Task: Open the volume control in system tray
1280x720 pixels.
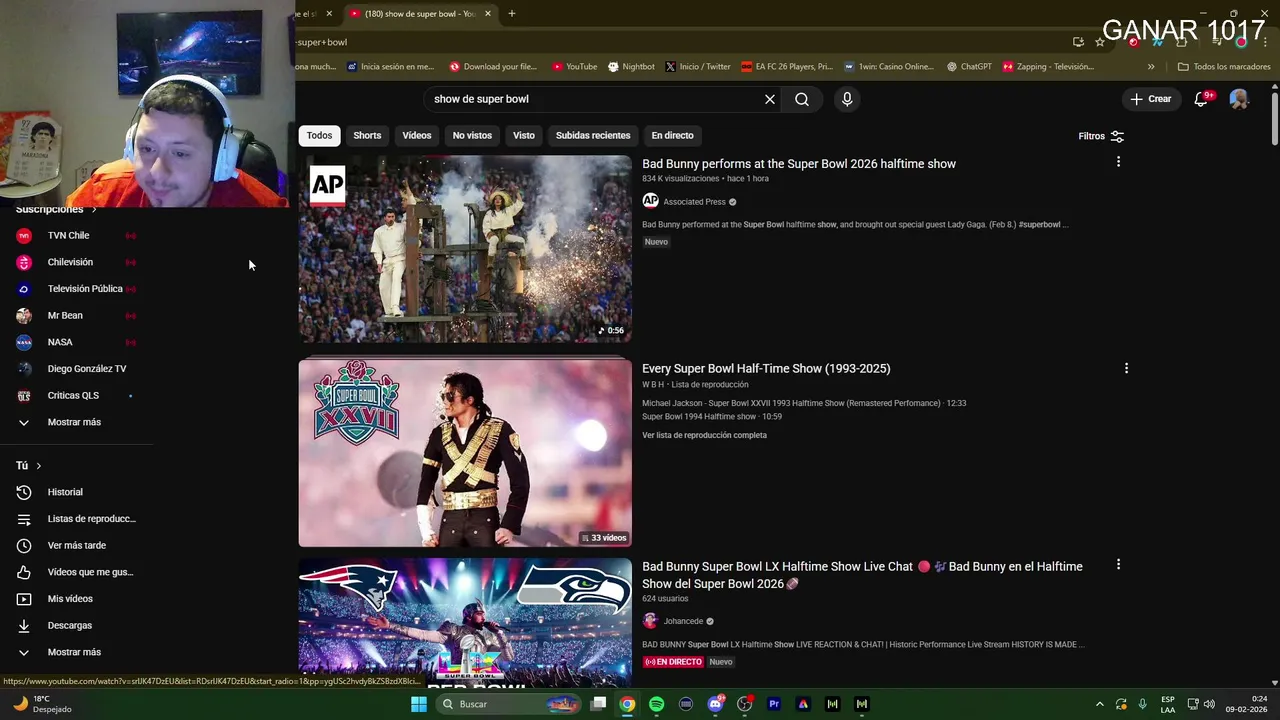Action: [1209, 704]
